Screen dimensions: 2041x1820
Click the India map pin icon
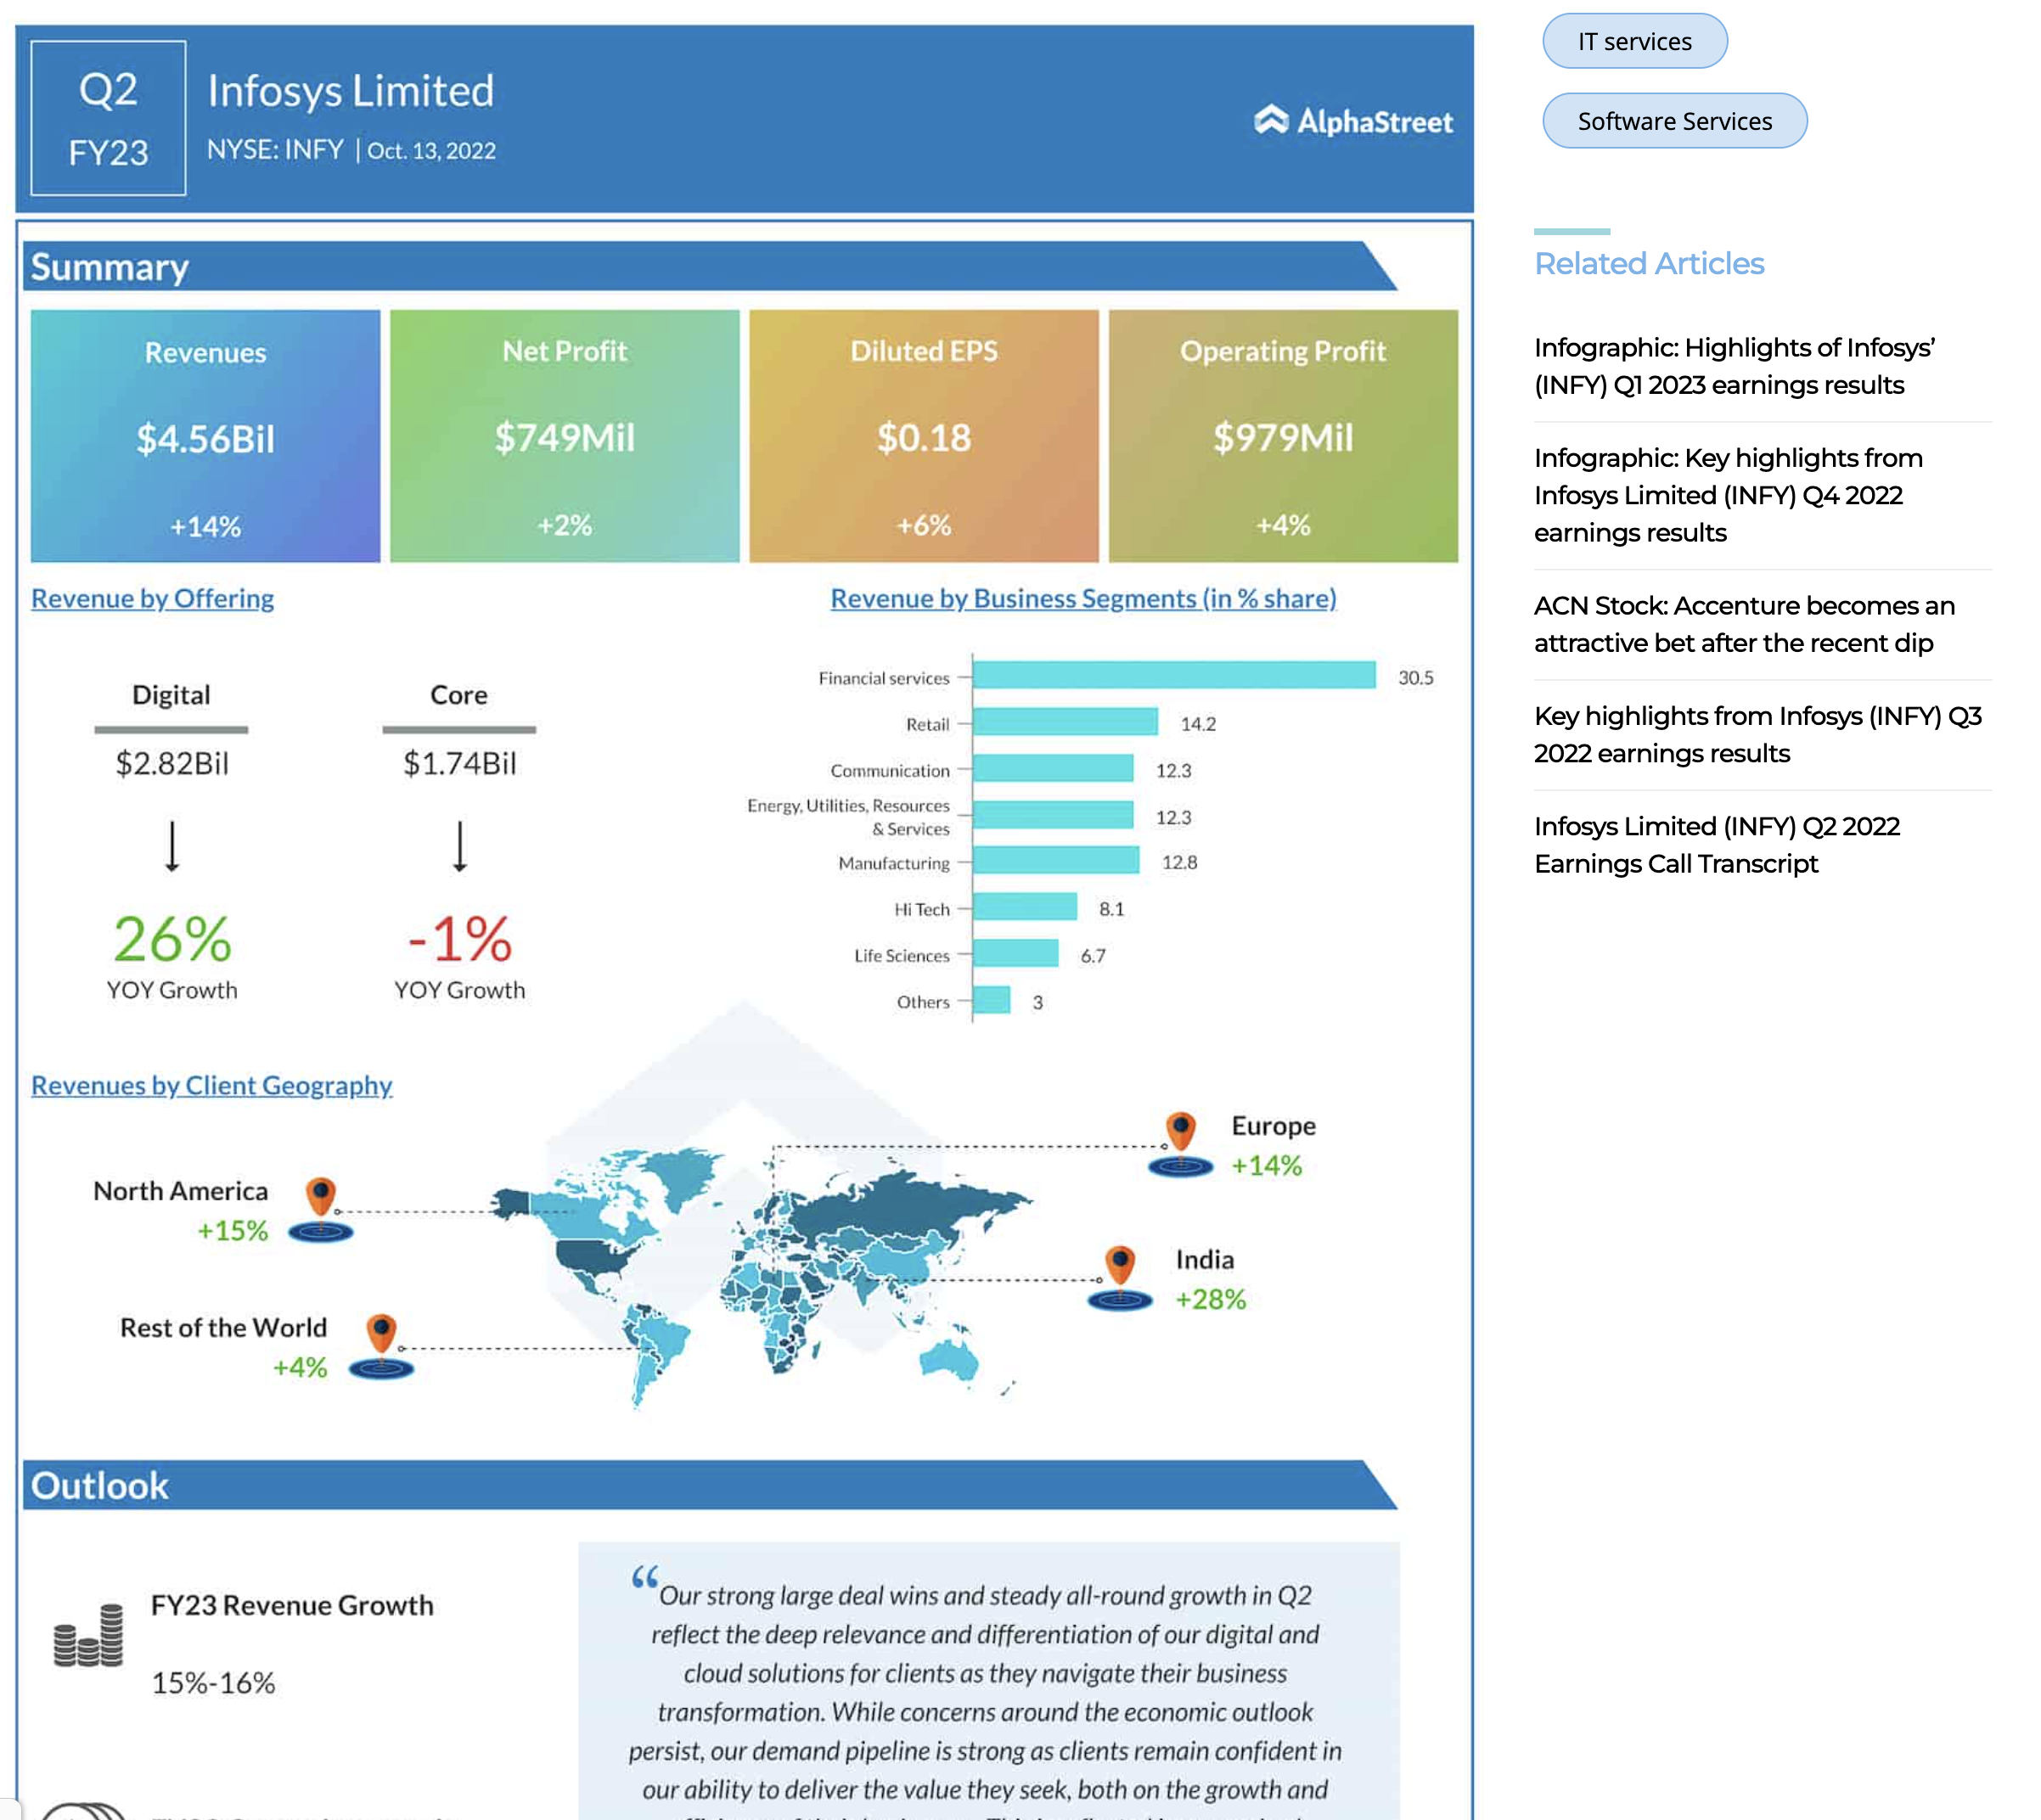(1120, 1278)
